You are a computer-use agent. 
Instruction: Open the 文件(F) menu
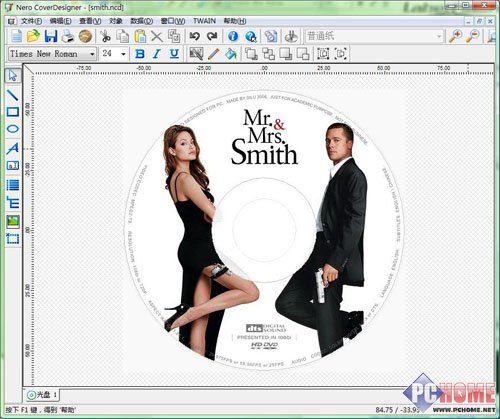tap(31, 21)
